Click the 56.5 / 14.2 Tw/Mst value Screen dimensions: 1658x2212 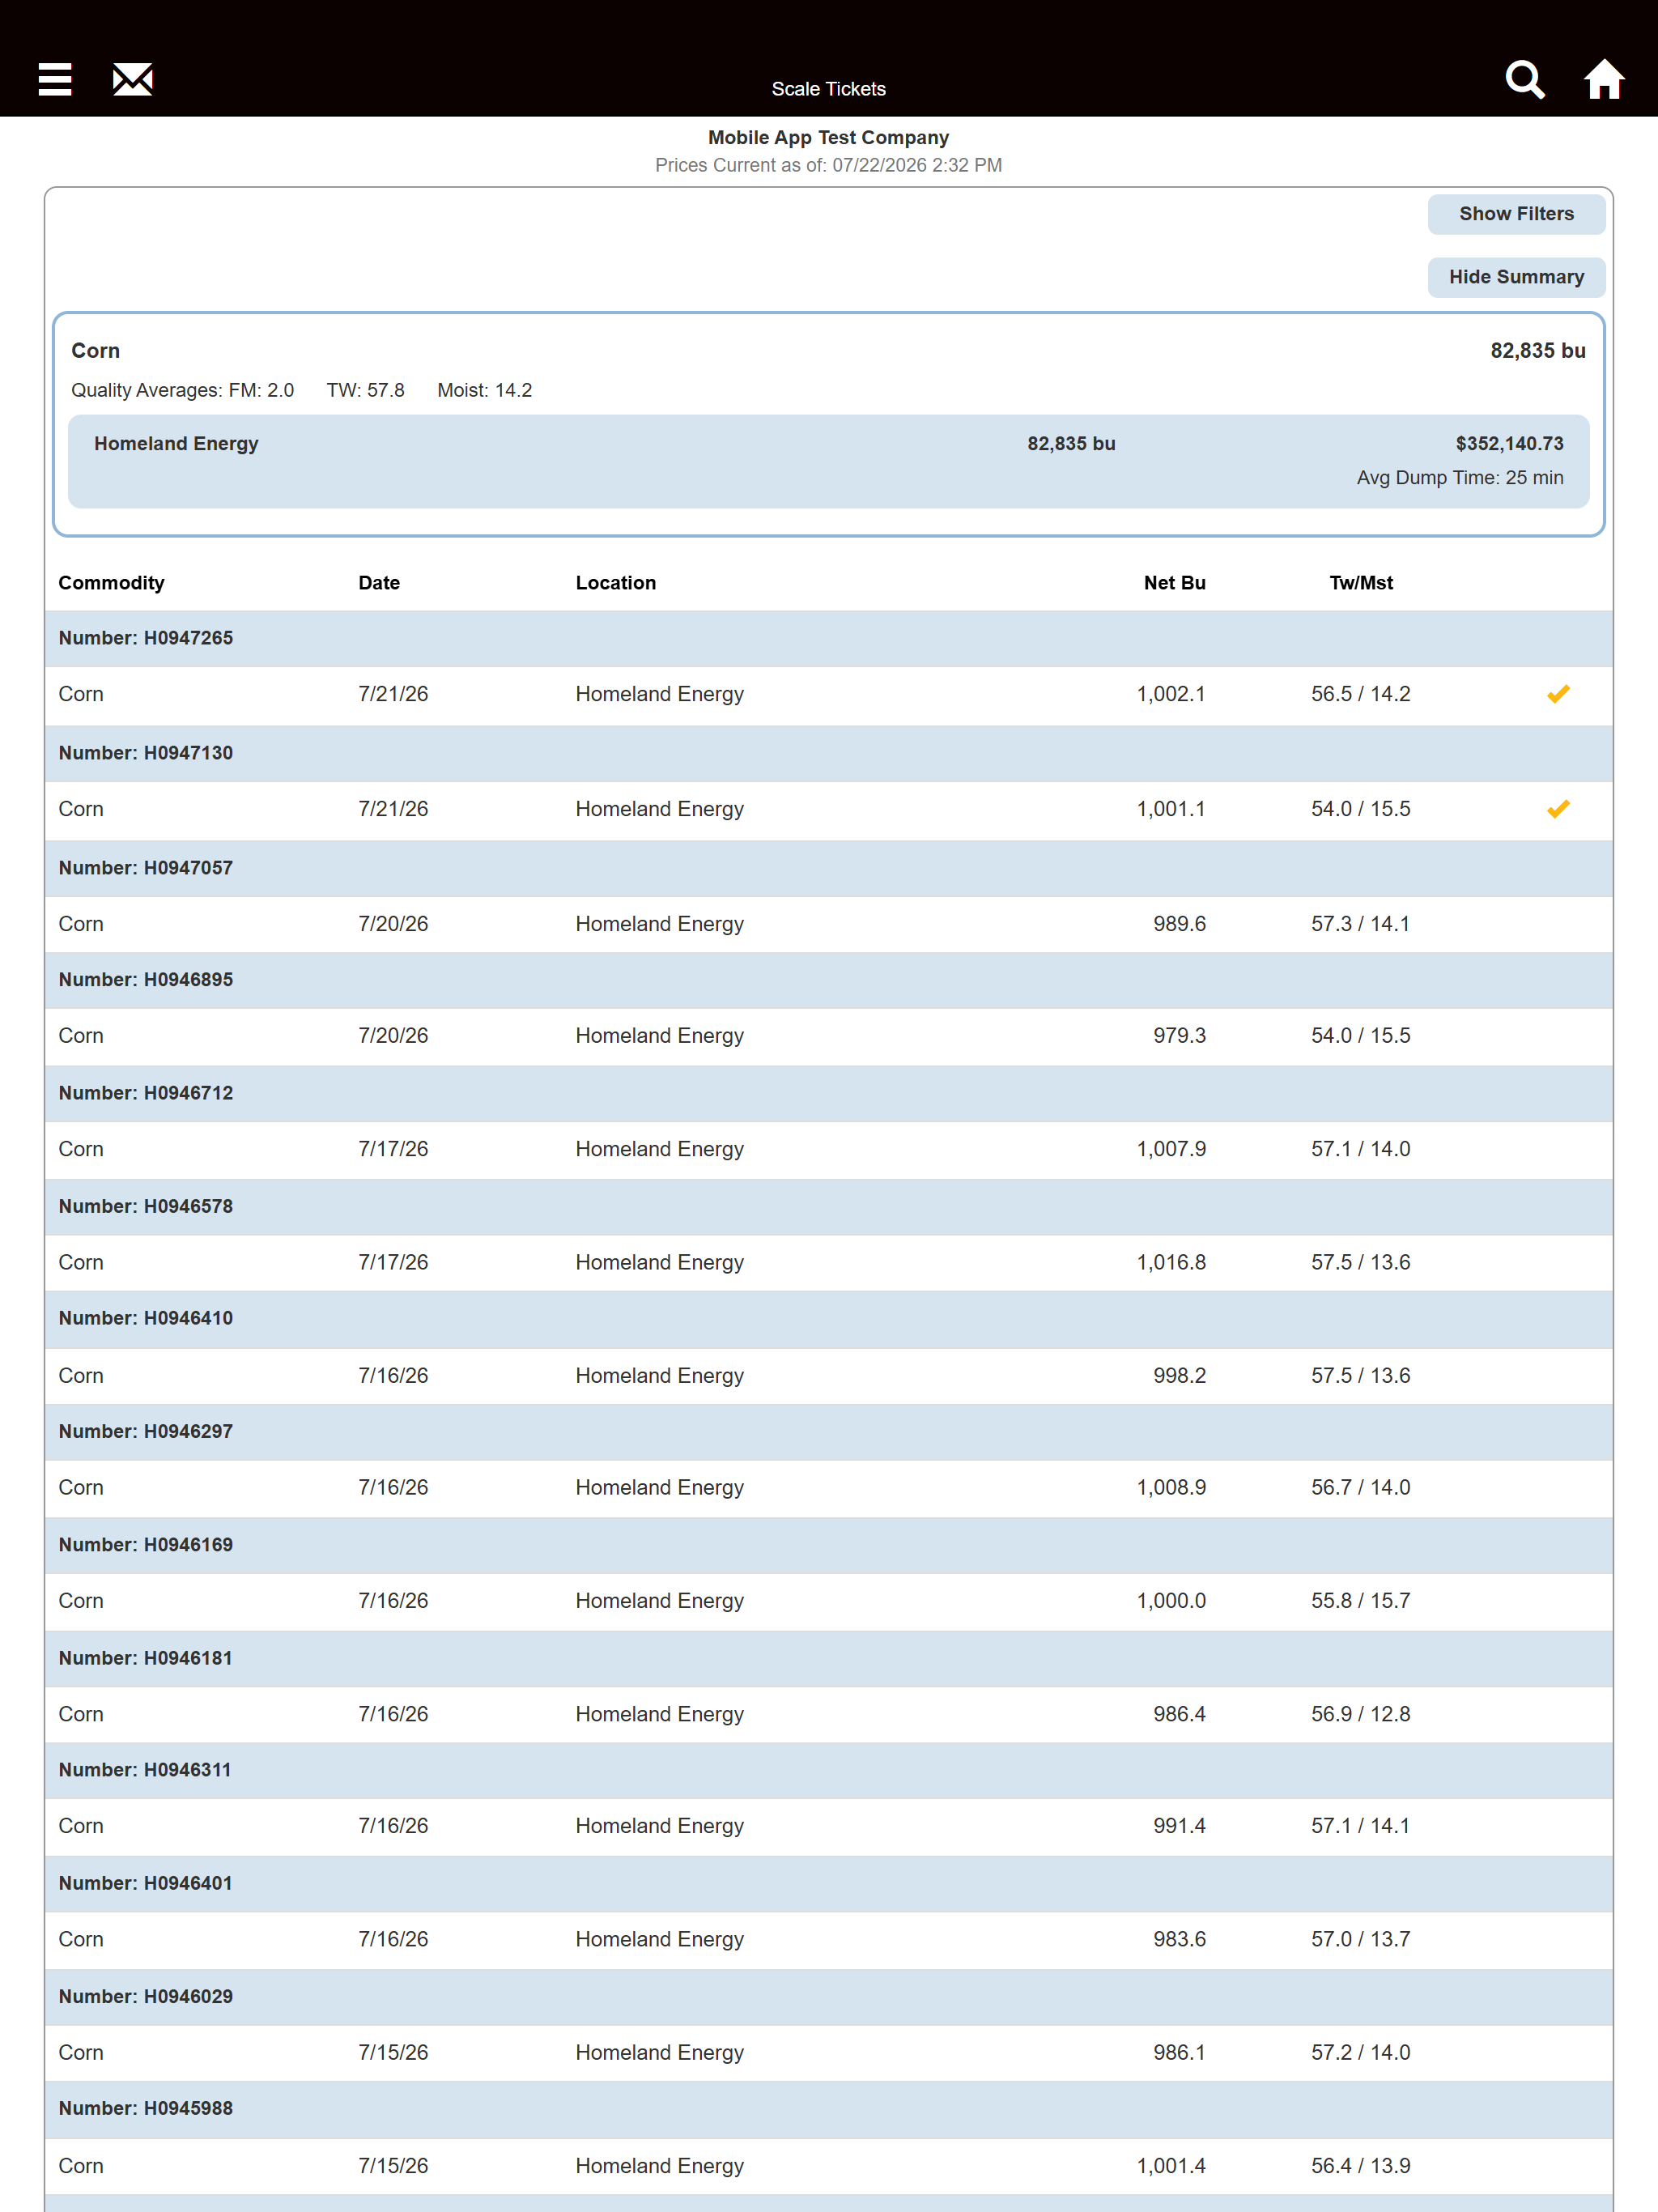(1360, 694)
